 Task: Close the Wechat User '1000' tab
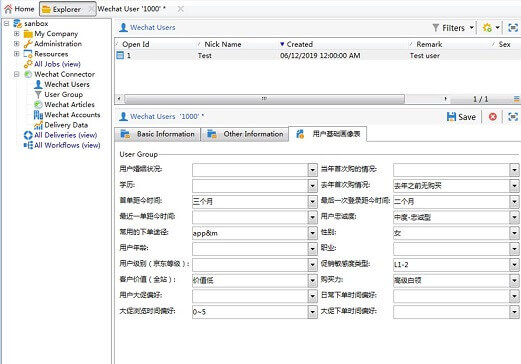180,9
